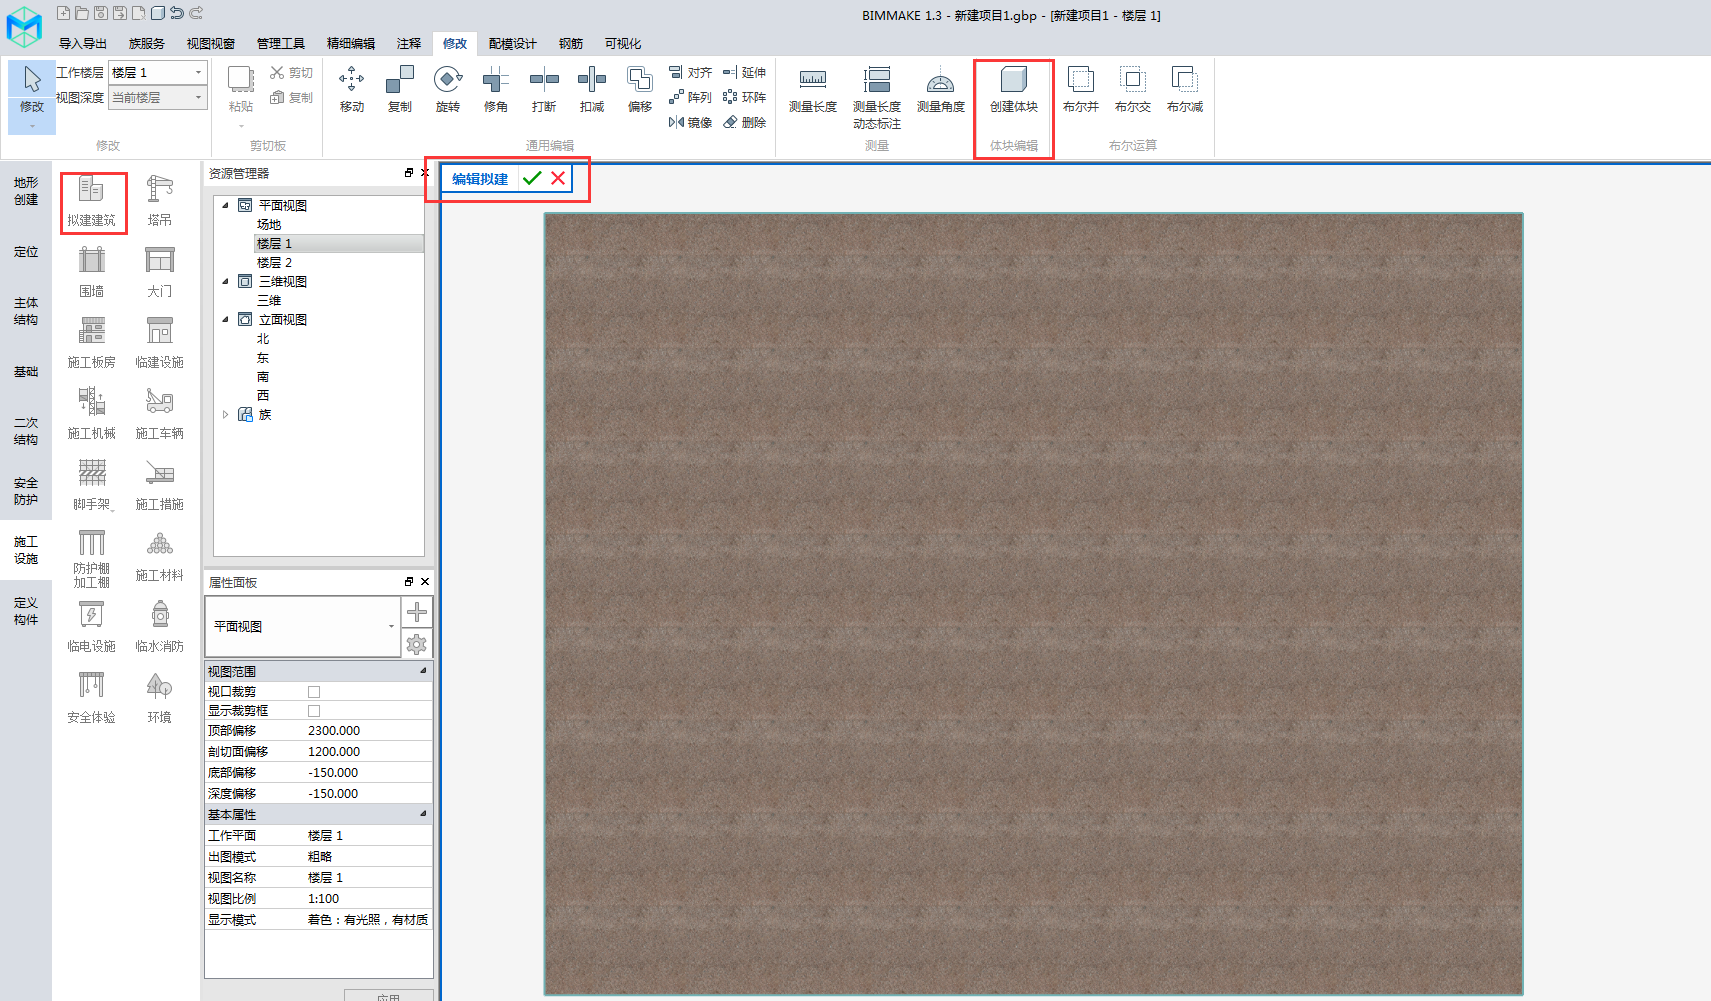Click the 测量长度动态标注 tool
This screenshot has height=1001, width=1711.
pyautogui.click(x=877, y=97)
